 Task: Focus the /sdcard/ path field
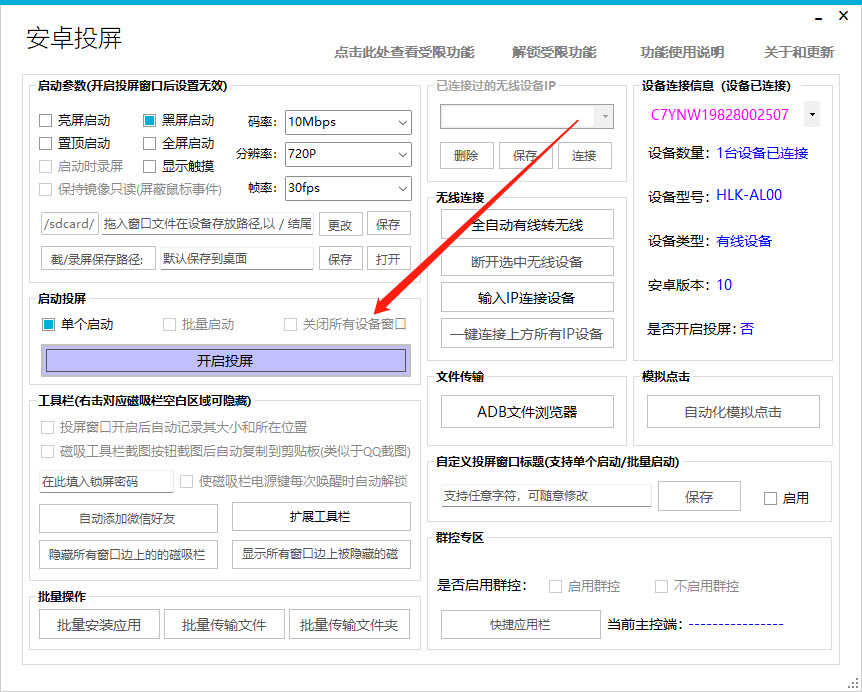[x=70, y=224]
